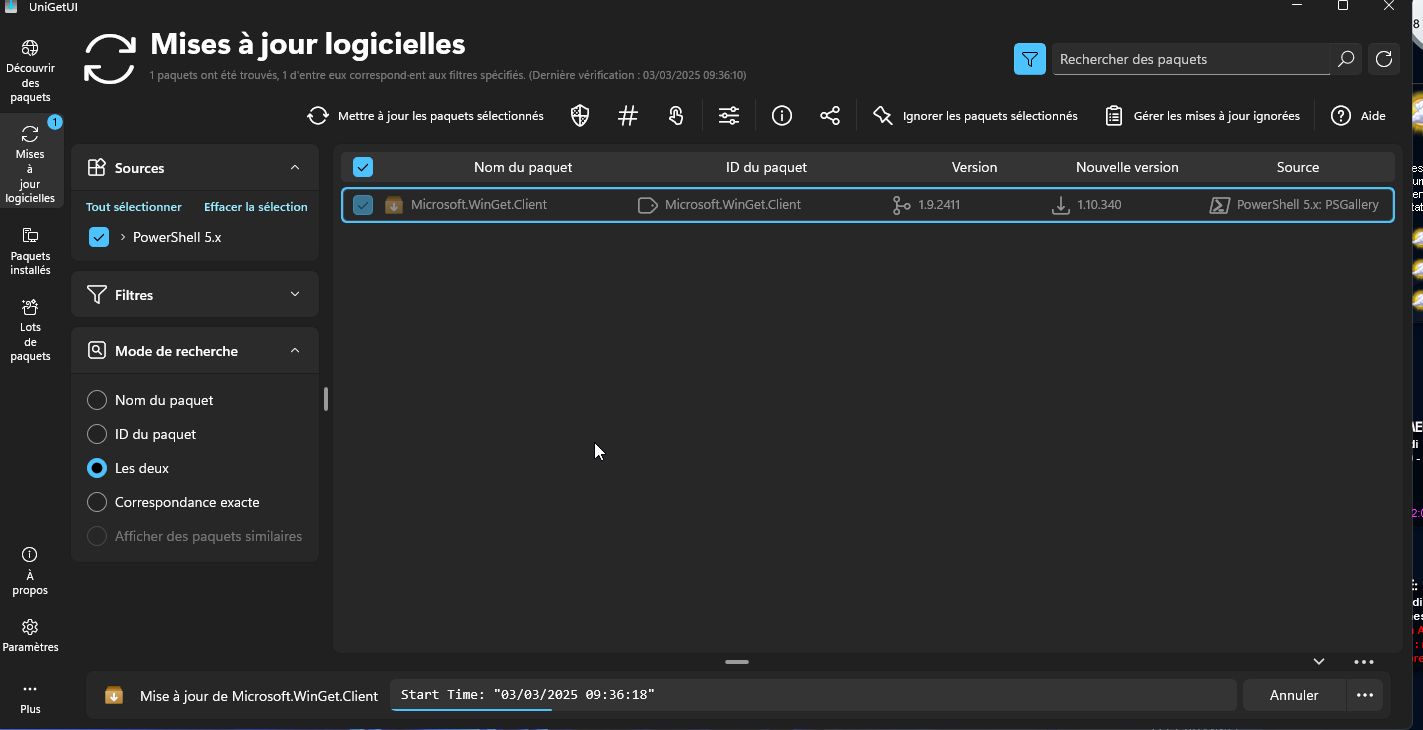Cancel the update with Annuler button
This screenshot has height=730, width=1423.
1294,695
